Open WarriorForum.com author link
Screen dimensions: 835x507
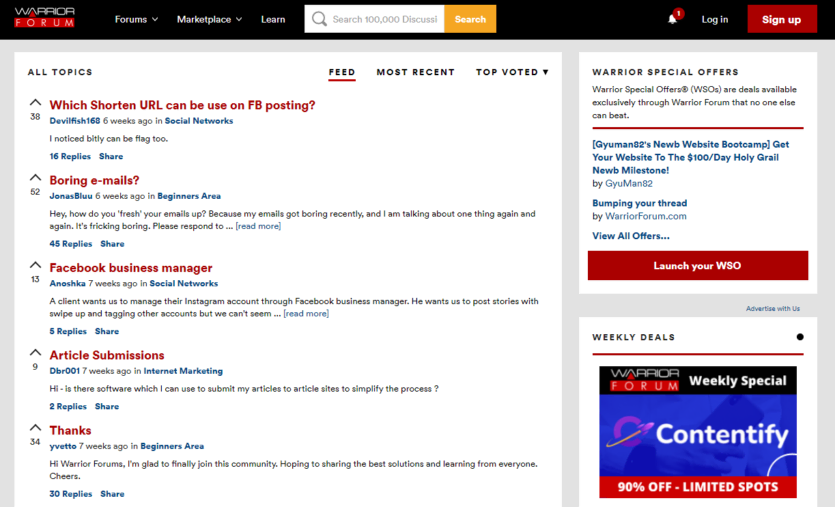point(646,216)
